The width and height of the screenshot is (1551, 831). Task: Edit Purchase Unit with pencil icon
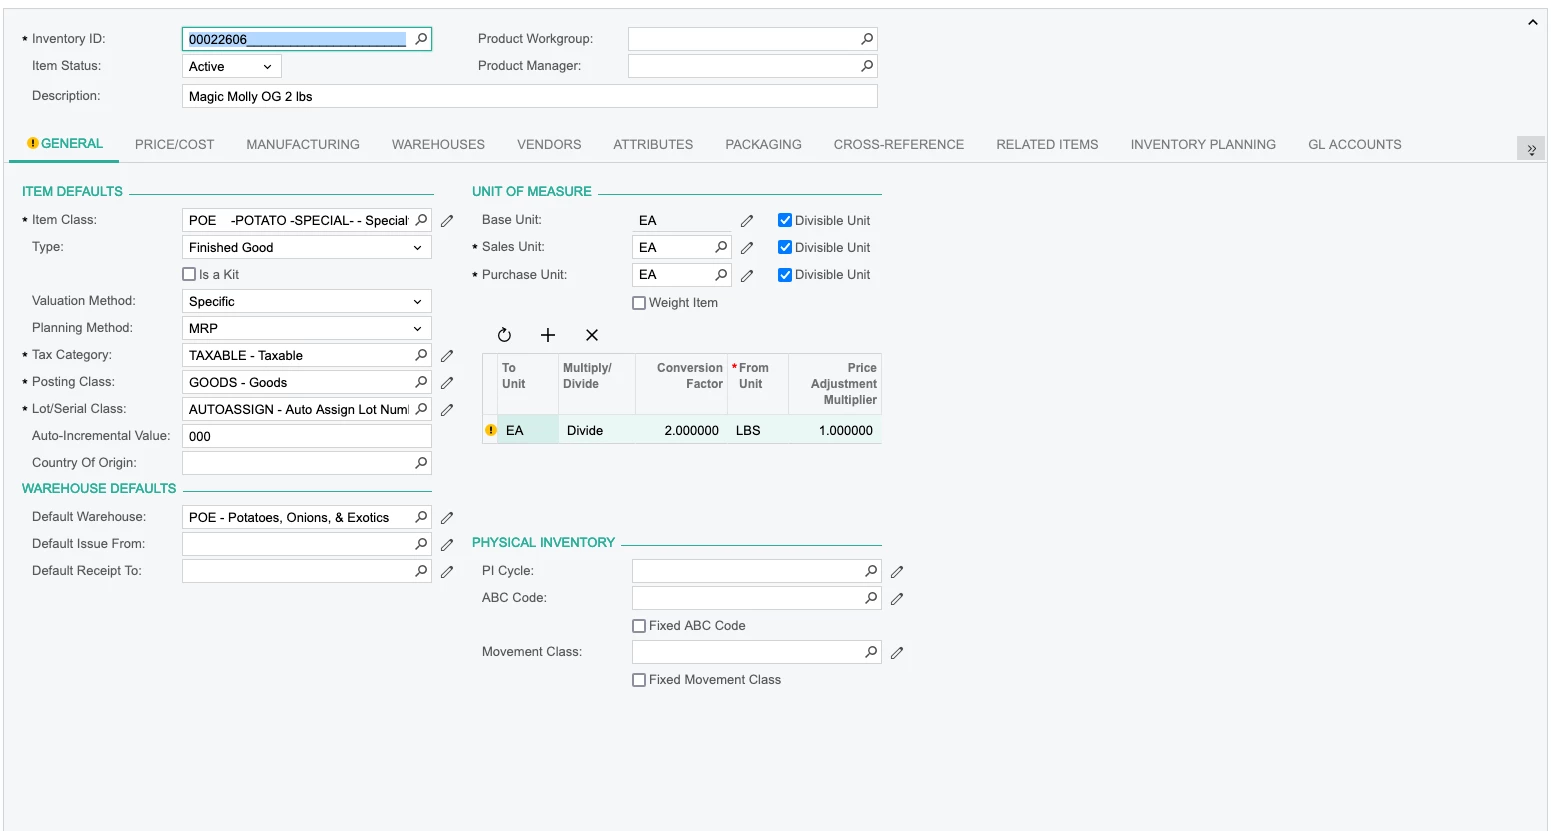click(747, 275)
